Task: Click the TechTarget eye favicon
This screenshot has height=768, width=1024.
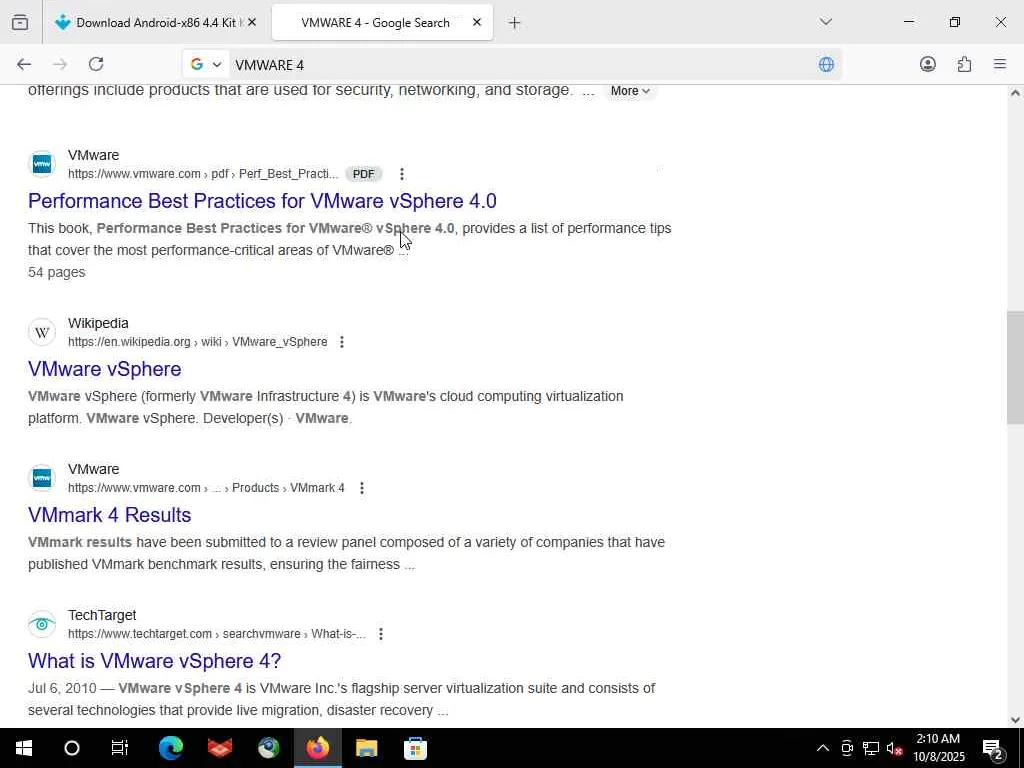Action: coord(42,624)
